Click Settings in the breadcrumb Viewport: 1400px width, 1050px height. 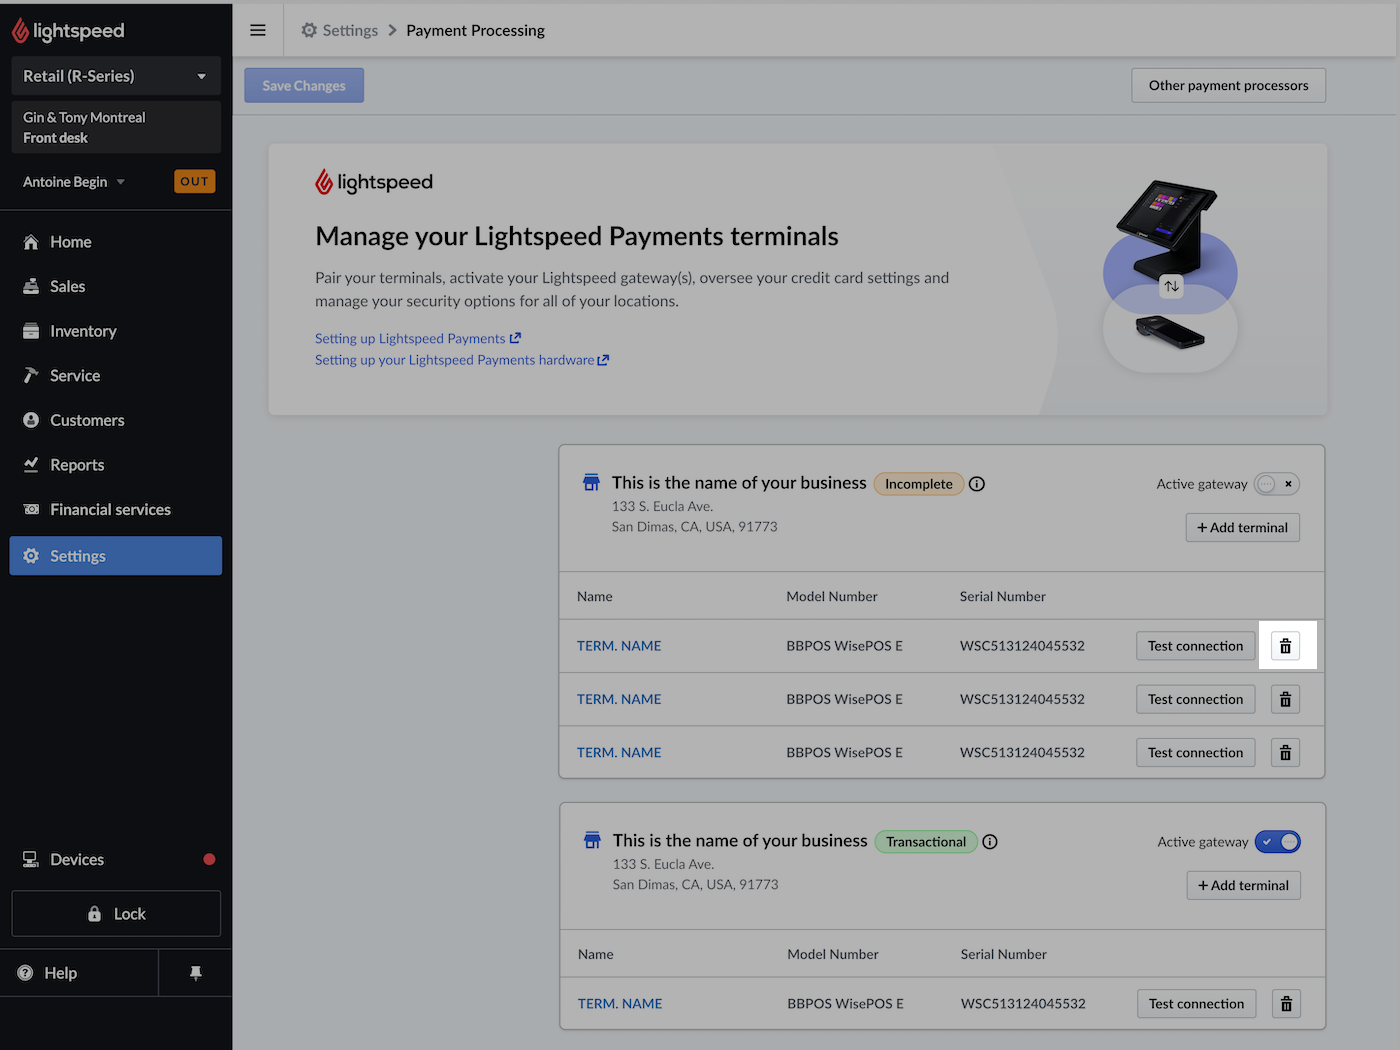(349, 30)
